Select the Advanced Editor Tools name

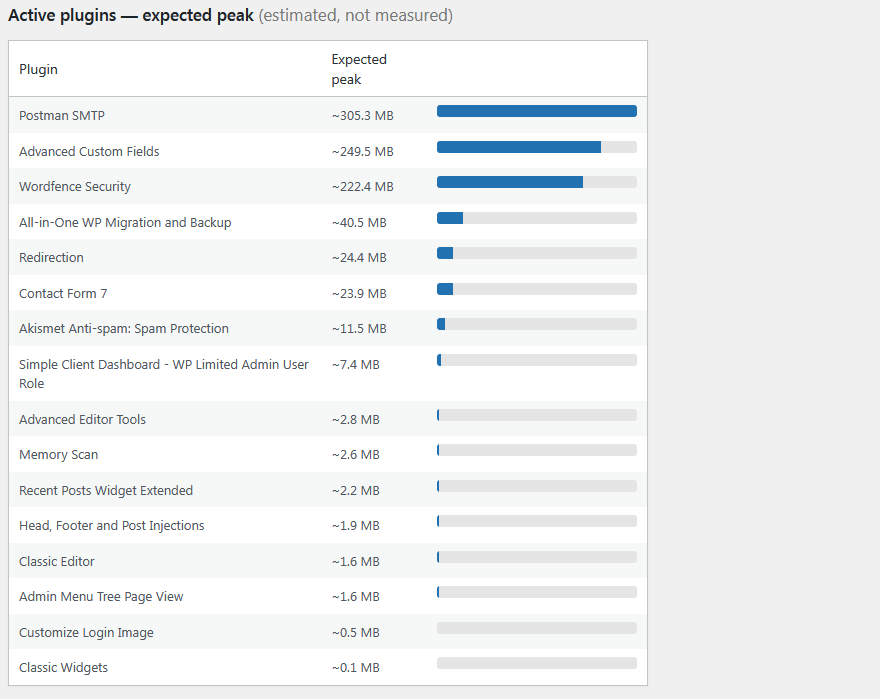click(x=82, y=419)
